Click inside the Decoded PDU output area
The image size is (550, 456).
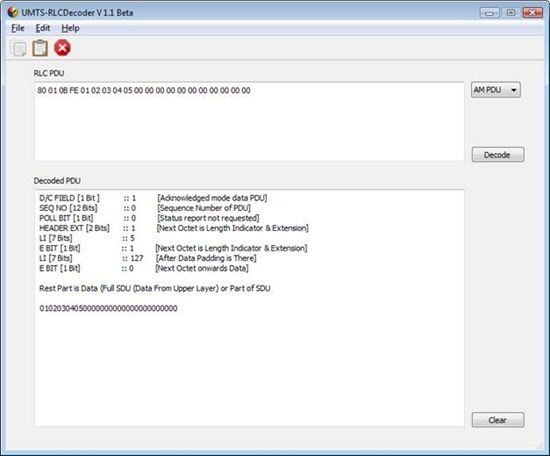249,308
